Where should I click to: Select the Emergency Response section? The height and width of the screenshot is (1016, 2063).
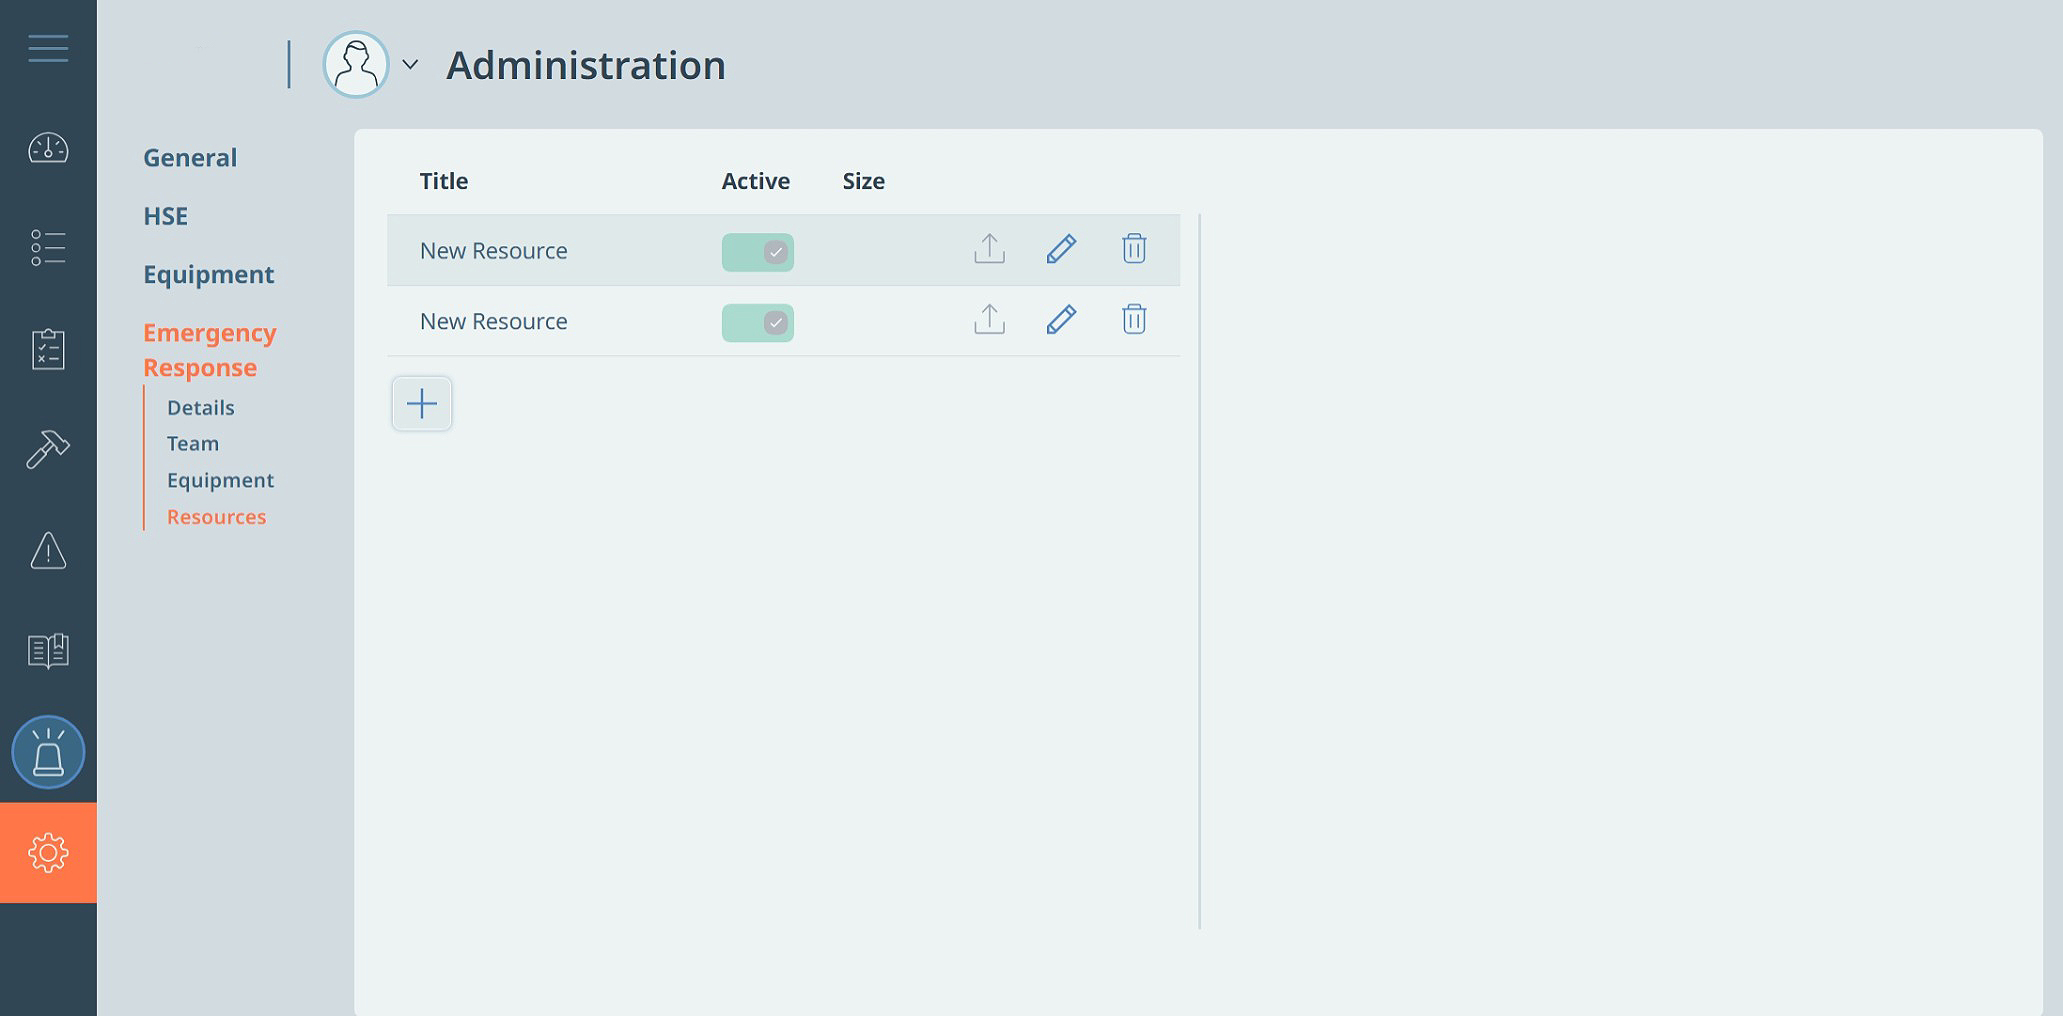tap(210, 350)
